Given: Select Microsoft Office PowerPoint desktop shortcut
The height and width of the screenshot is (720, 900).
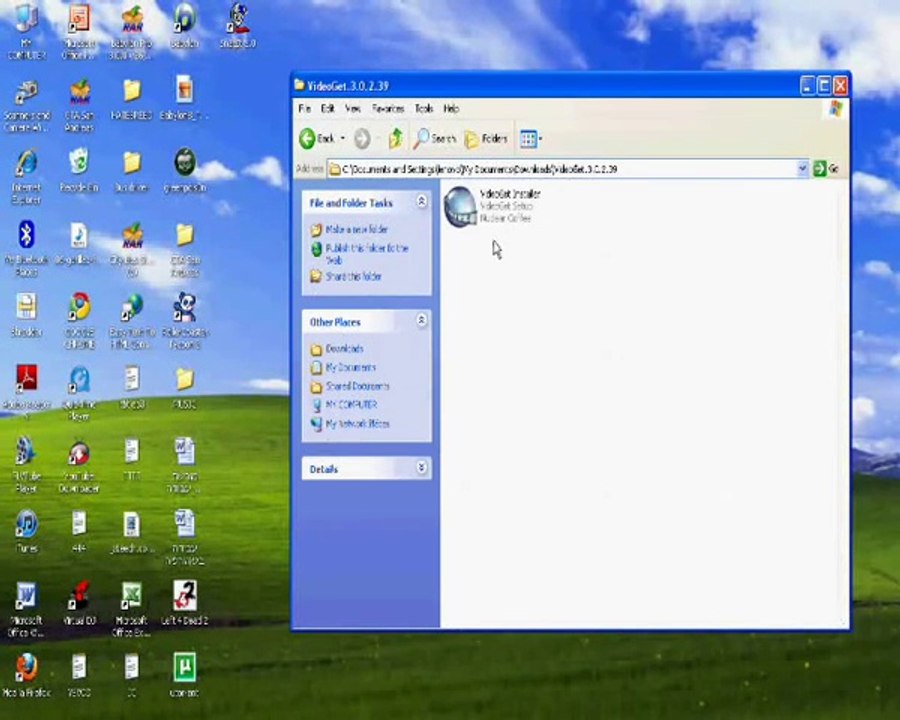Looking at the screenshot, I should coord(79,32).
